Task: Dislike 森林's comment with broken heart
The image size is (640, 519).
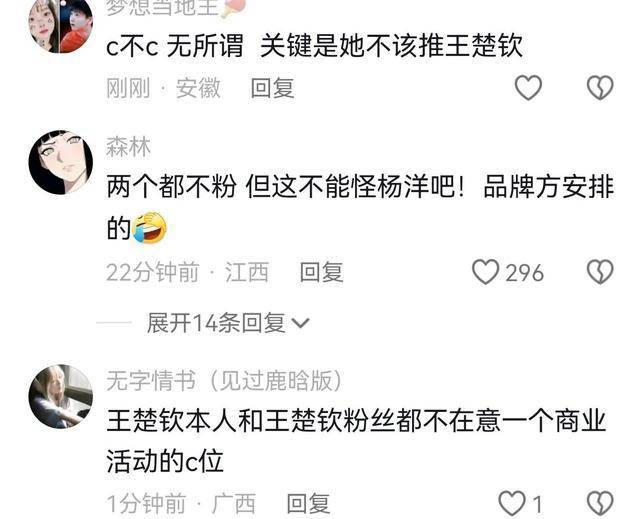Action: coord(600,272)
